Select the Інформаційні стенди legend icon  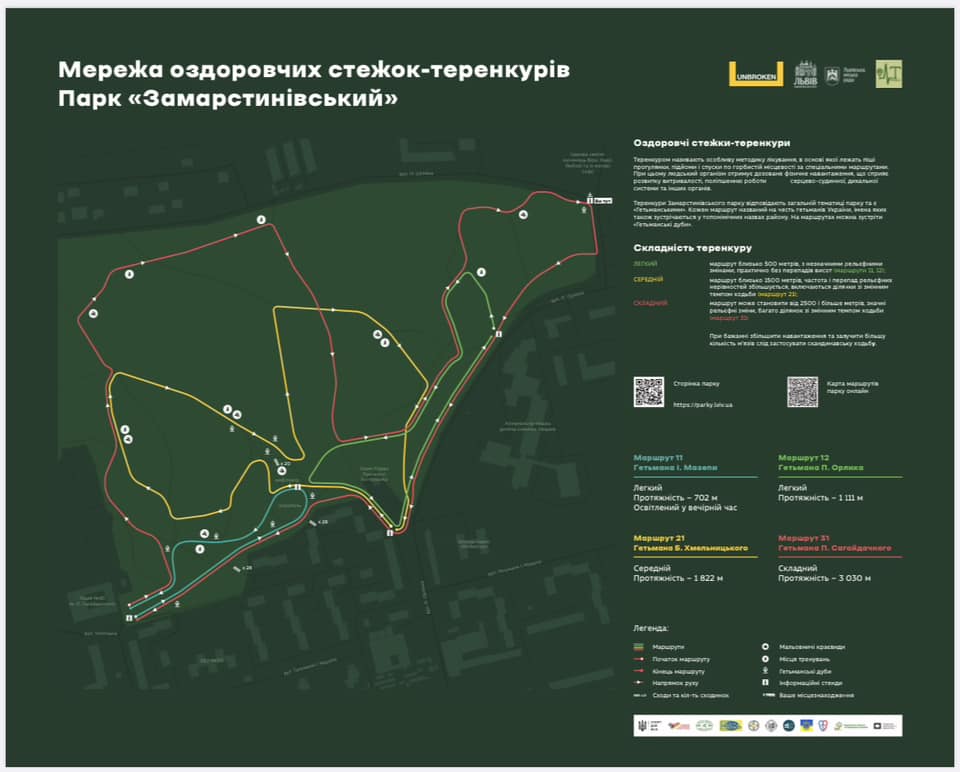(x=765, y=683)
